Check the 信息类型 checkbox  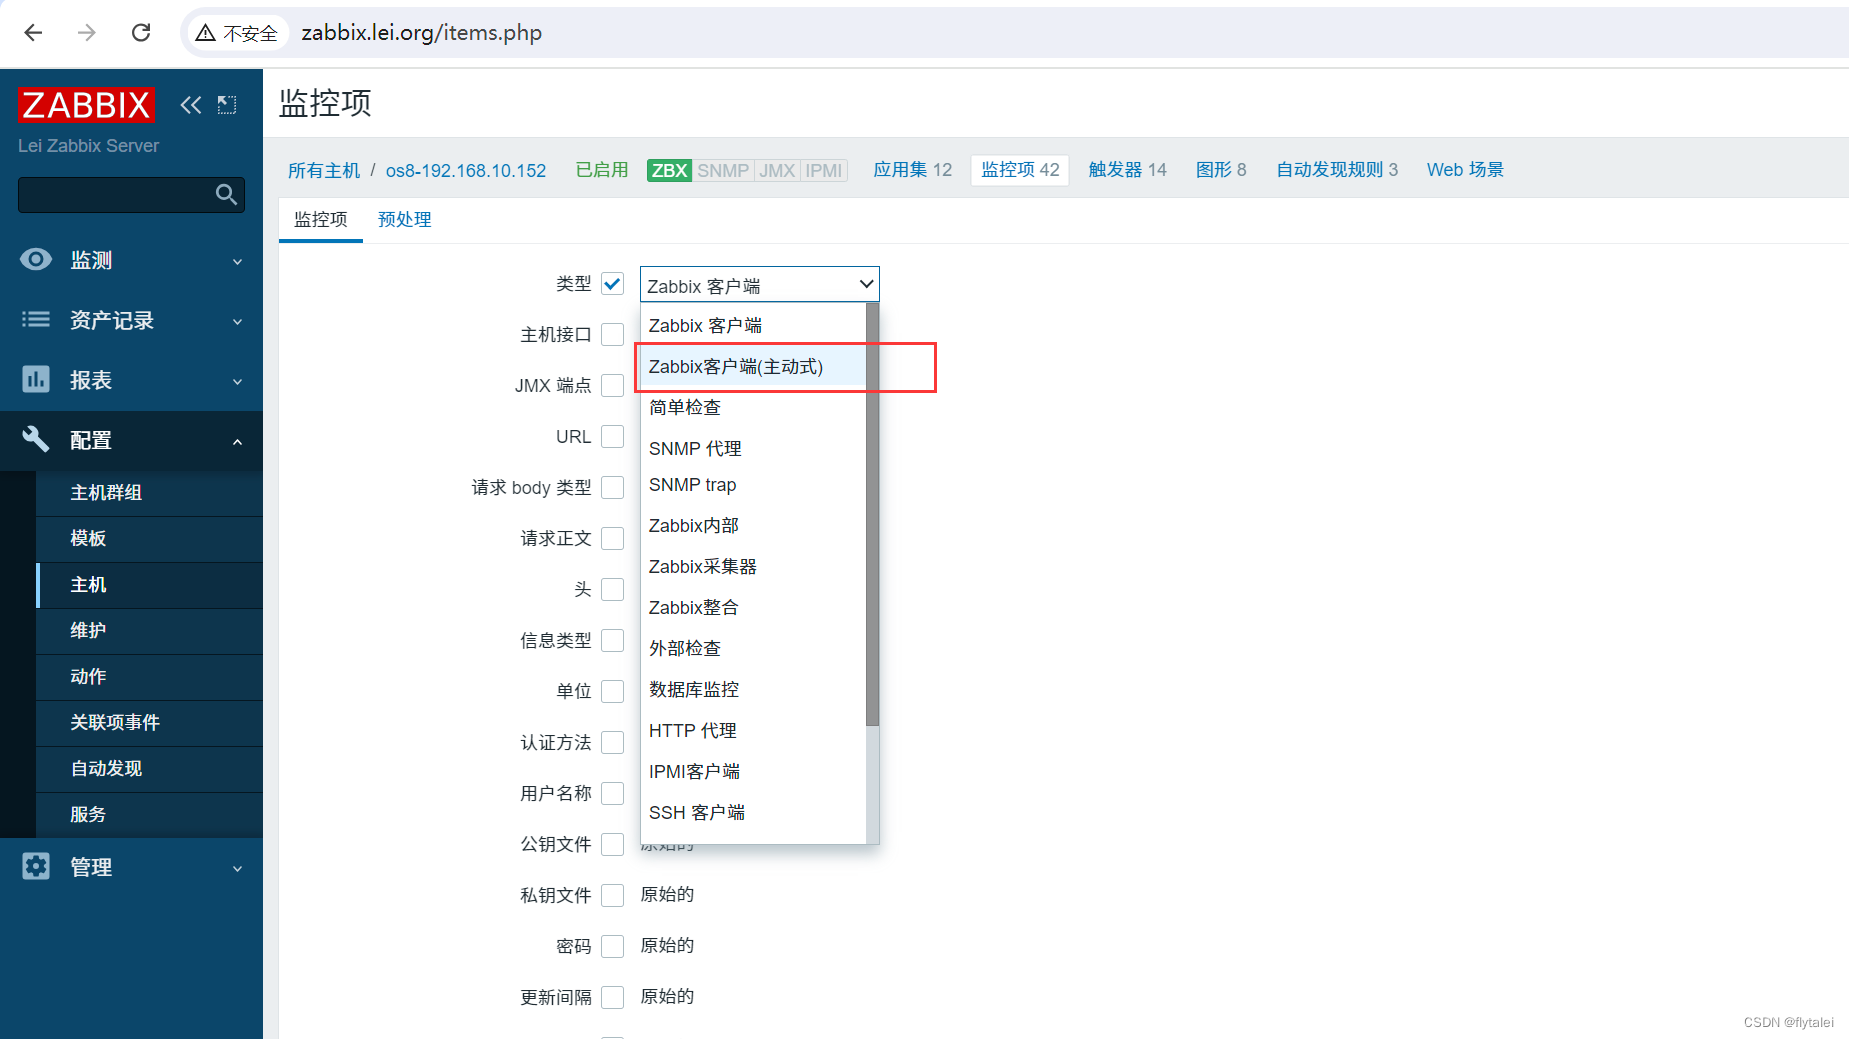[613, 641]
